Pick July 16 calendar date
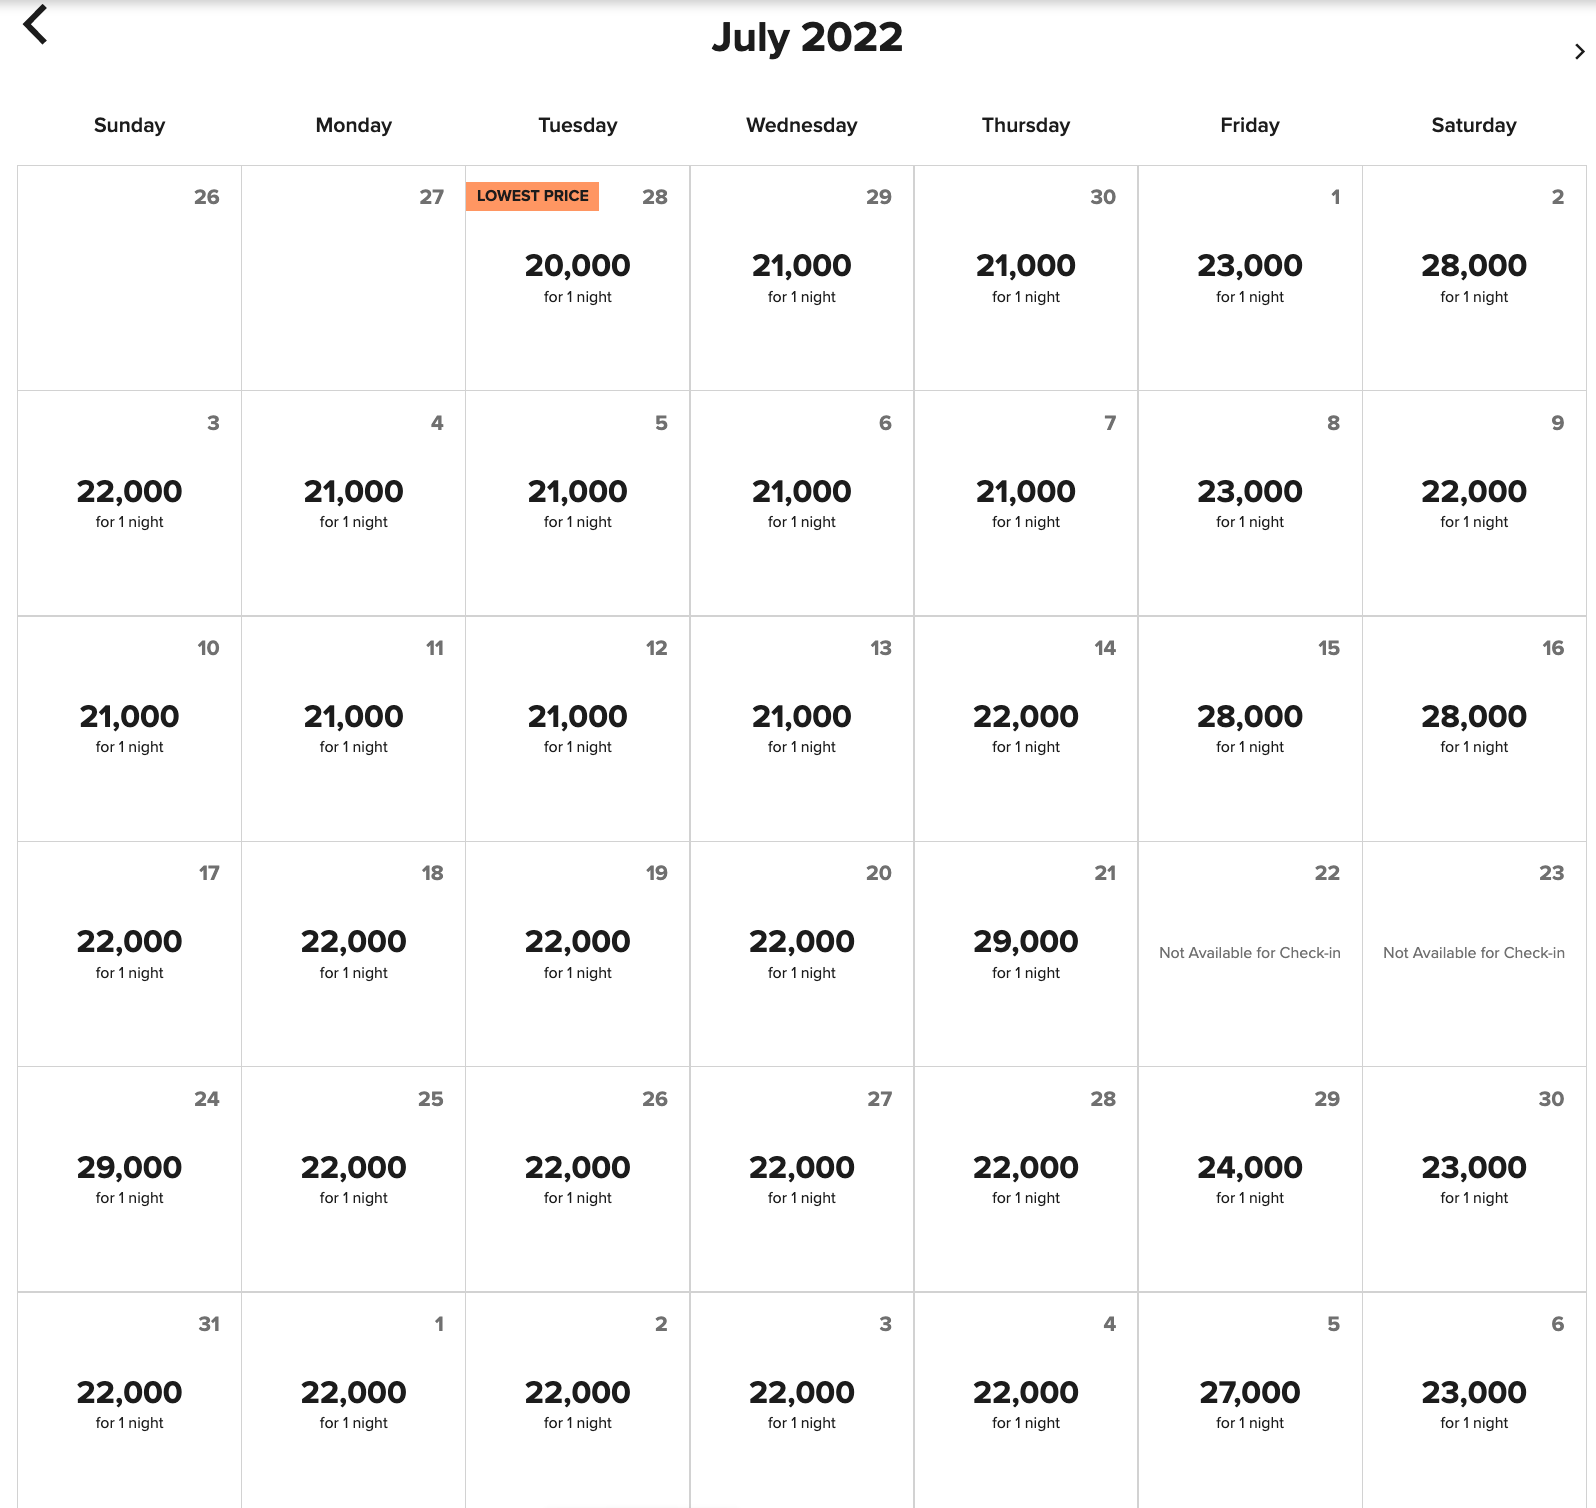1596x1508 pixels. coord(1473,728)
